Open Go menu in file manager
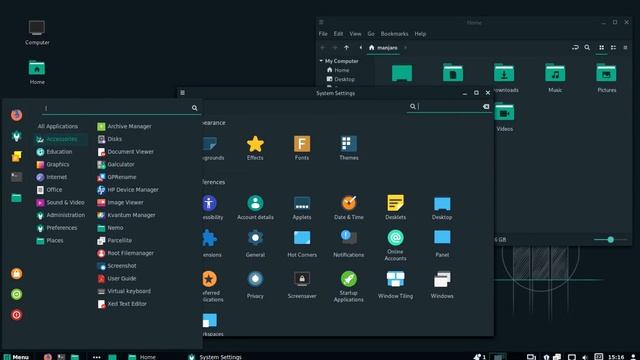 371,34
